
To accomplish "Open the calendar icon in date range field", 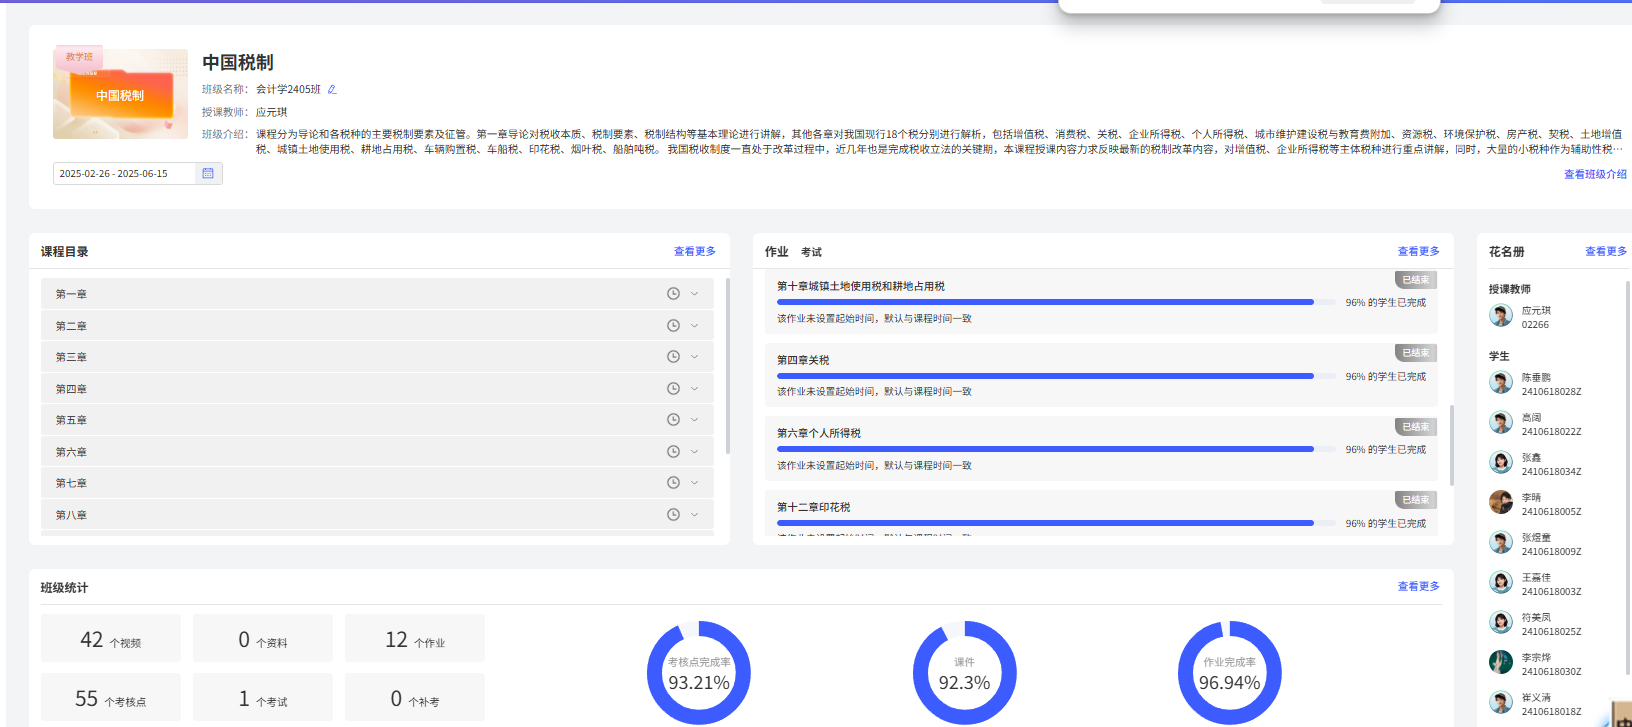I will (208, 173).
